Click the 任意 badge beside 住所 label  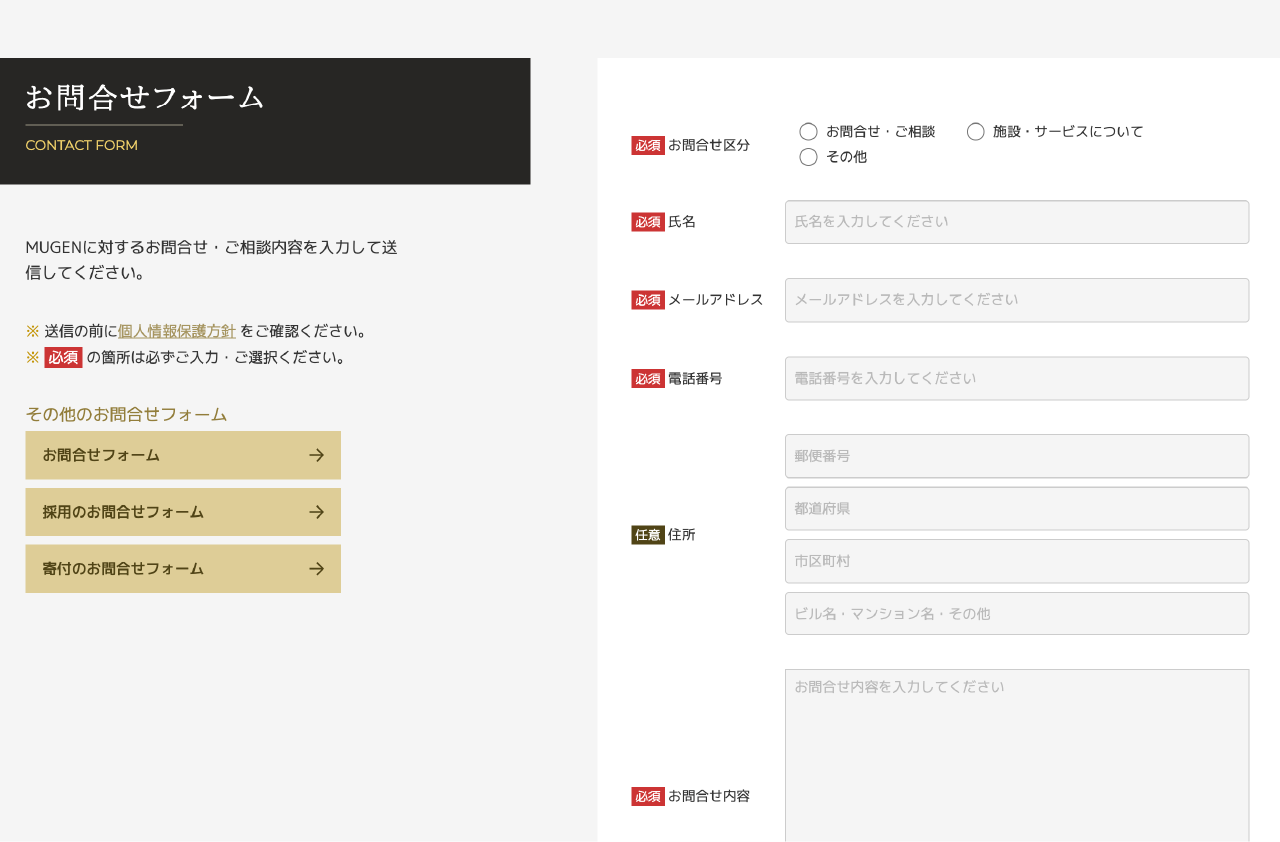pyautogui.click(x=648, y=535)
